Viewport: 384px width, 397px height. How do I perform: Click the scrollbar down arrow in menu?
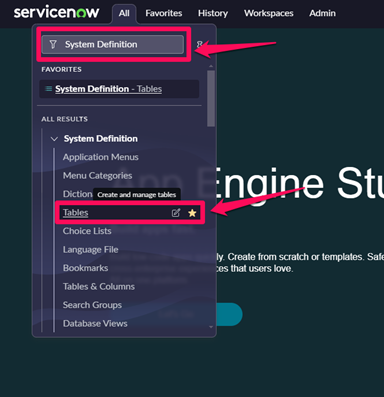pyautogui.click(x=211, y=327)
